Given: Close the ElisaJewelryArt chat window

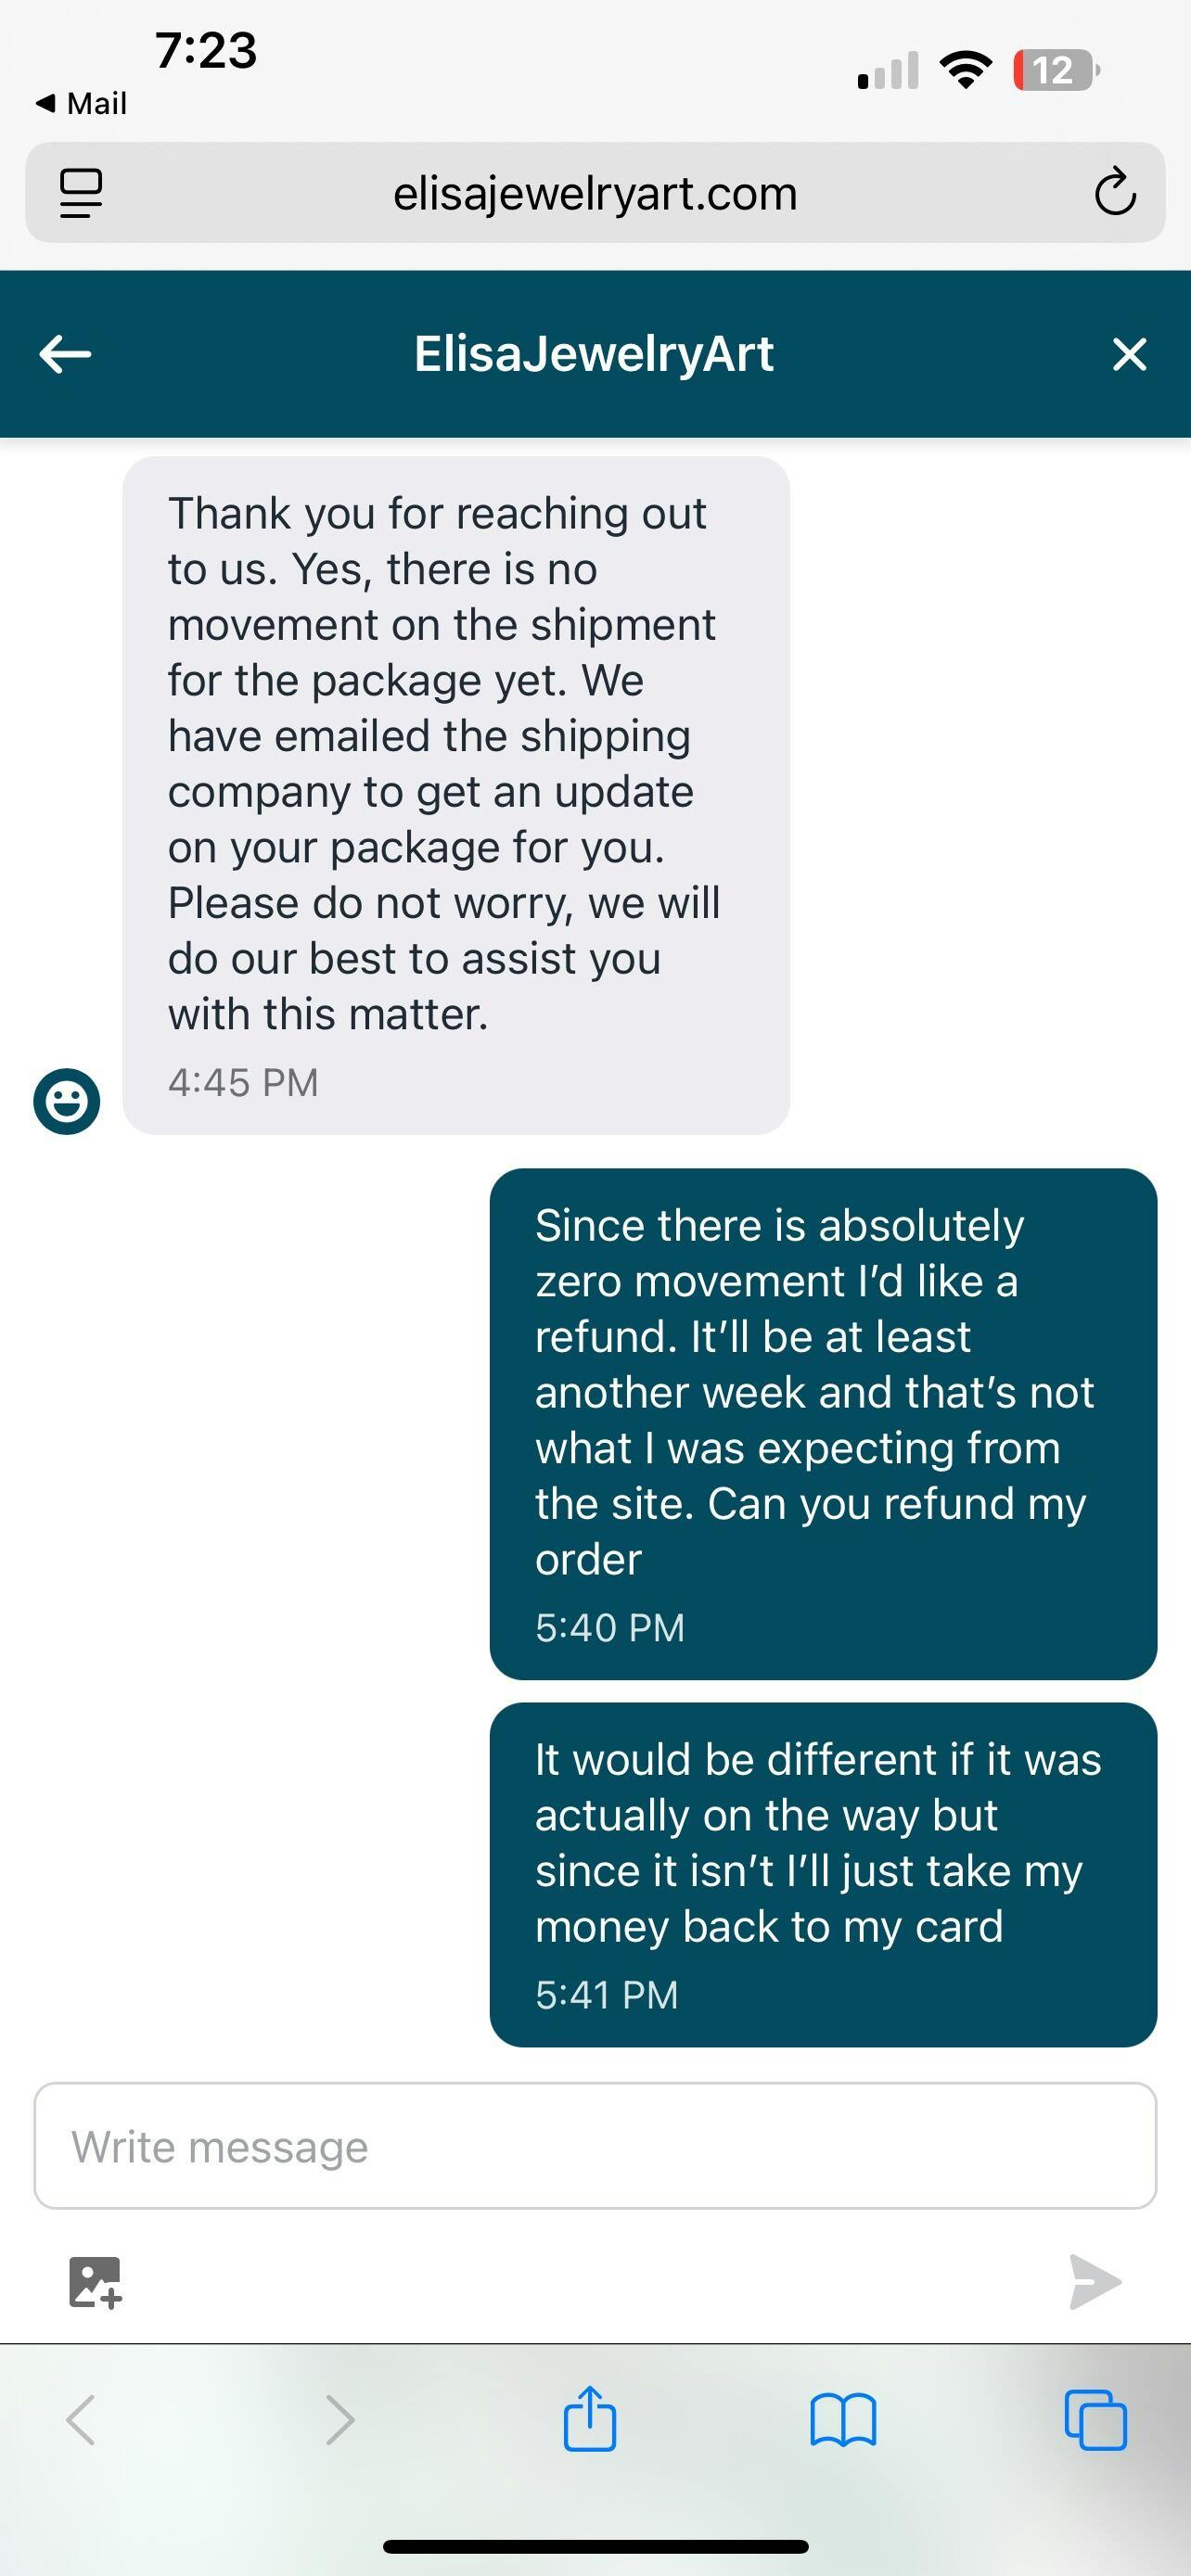Looking at the screenshot, I should tap(1129, 354).
